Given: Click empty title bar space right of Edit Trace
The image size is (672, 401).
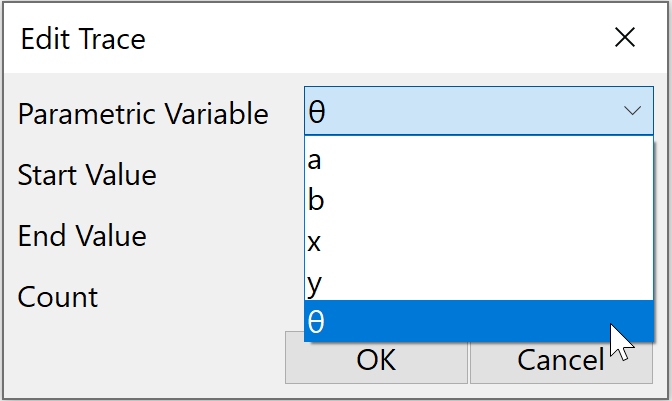Looking at the screenshot, I should 380,39.
